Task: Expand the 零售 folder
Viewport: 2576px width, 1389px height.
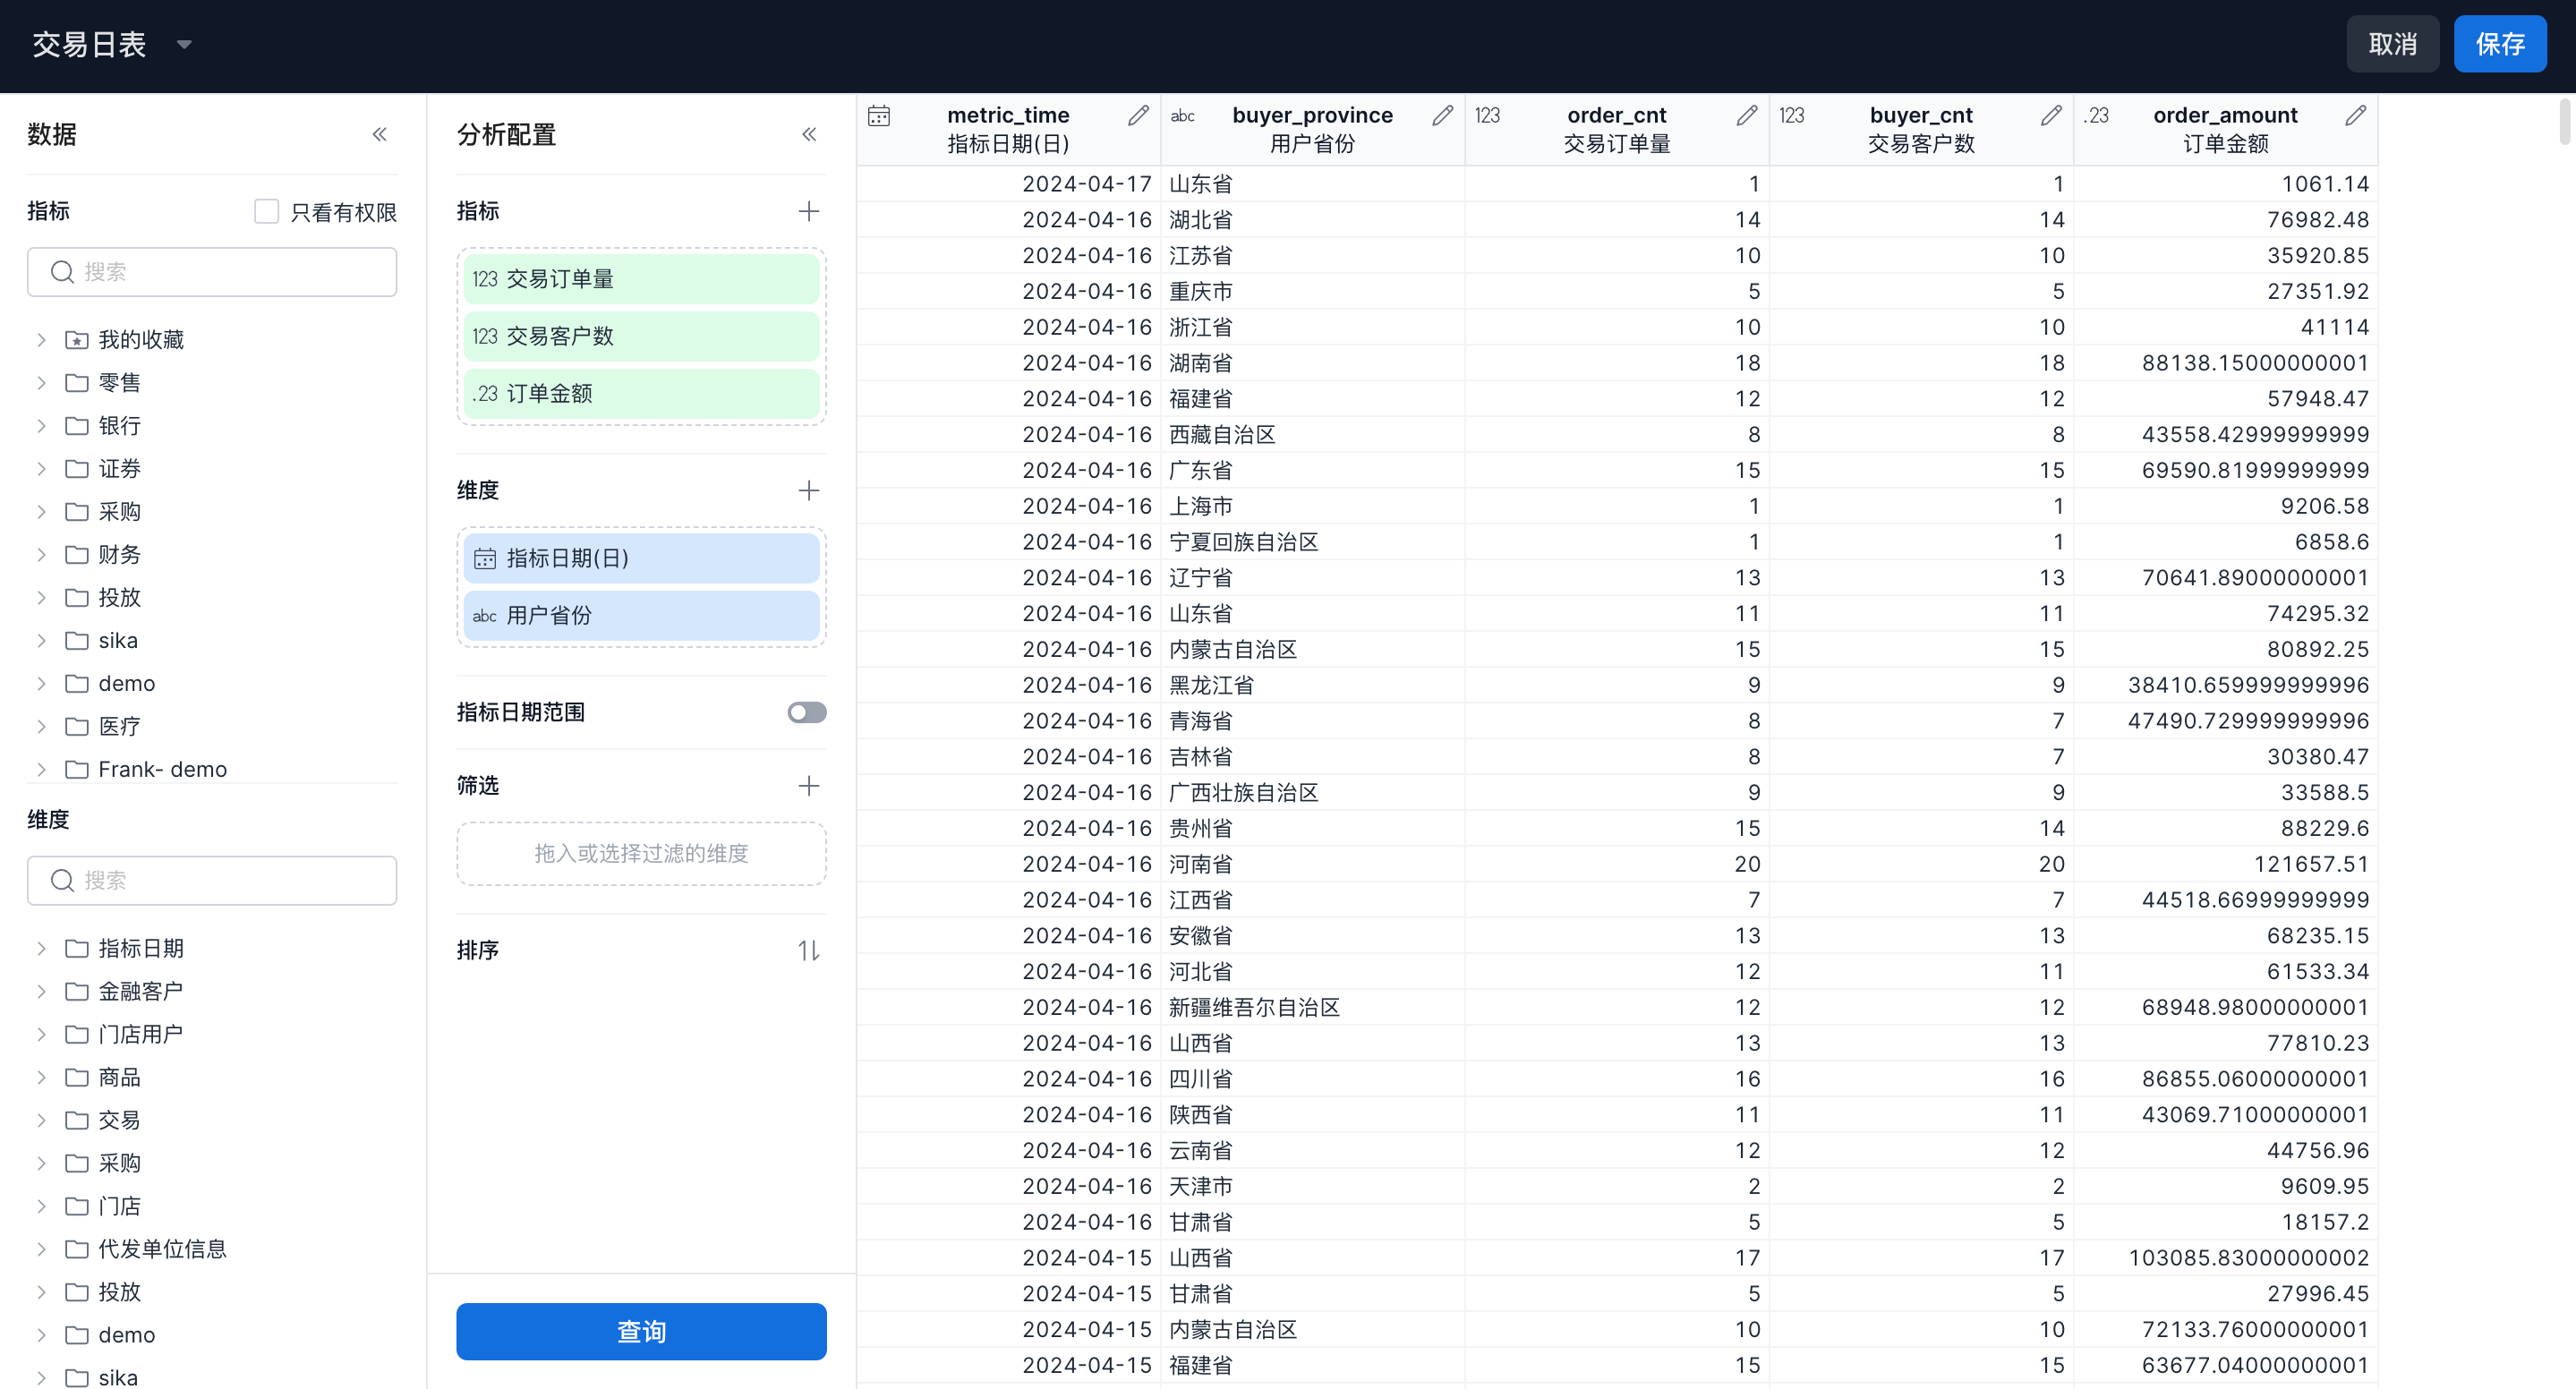Action: tap(41, 383)
